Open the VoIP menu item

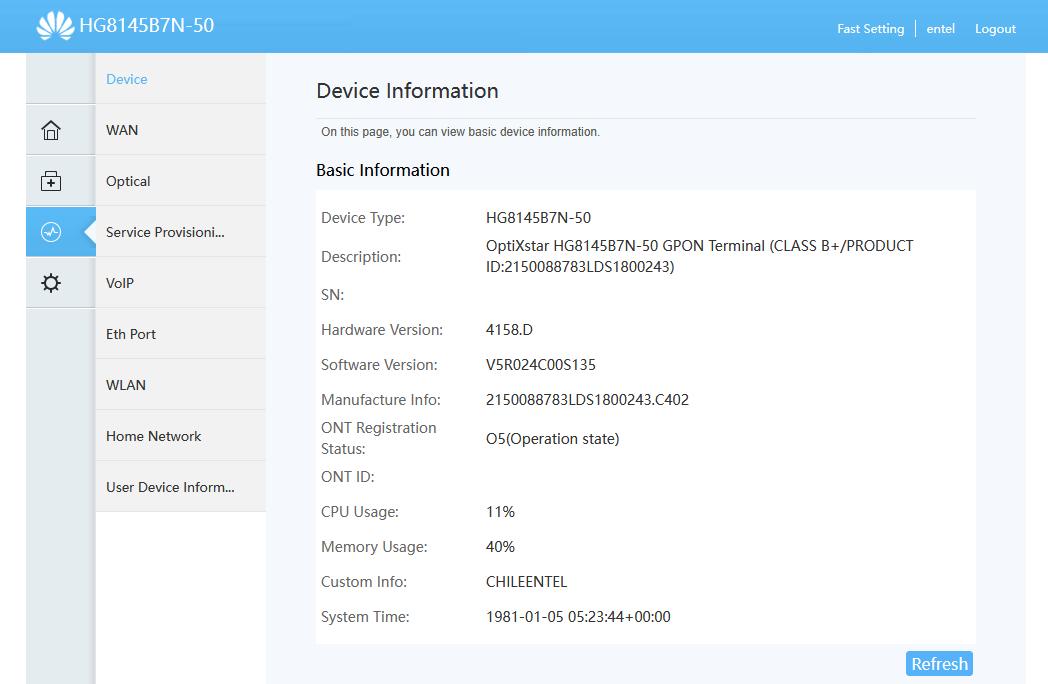click(180, 283)
